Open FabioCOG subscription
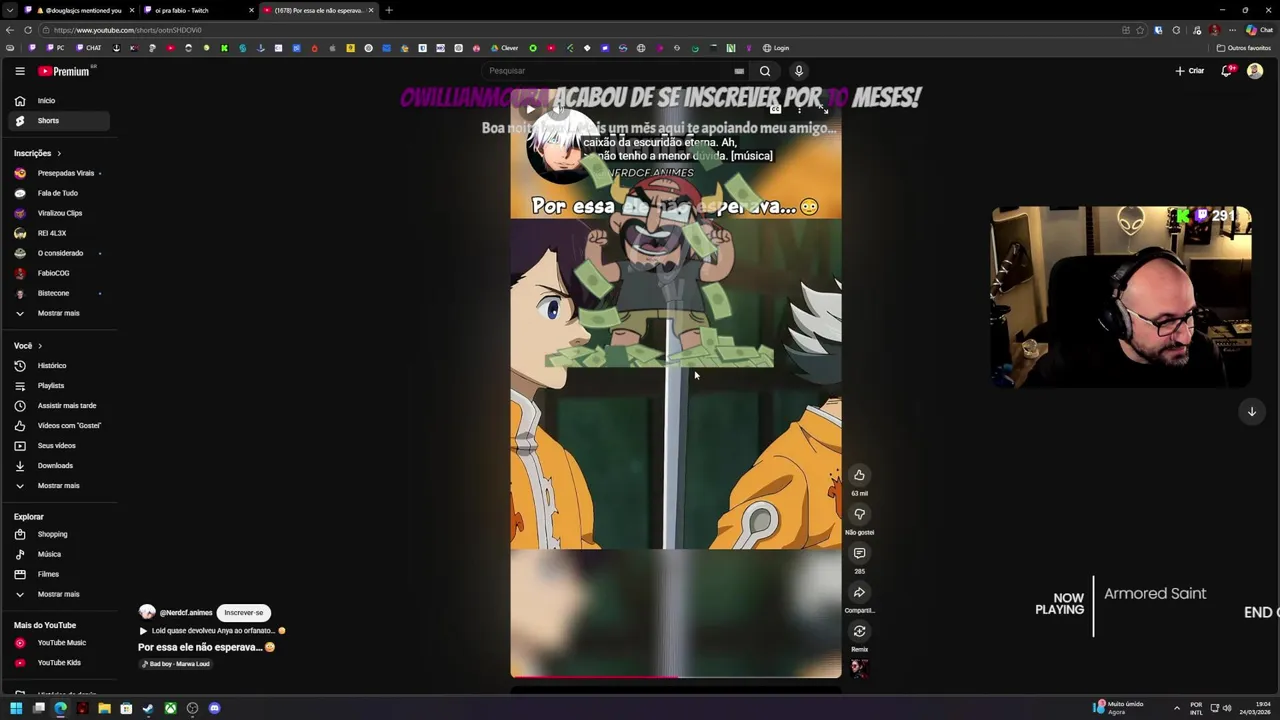 tap(58, 273)
